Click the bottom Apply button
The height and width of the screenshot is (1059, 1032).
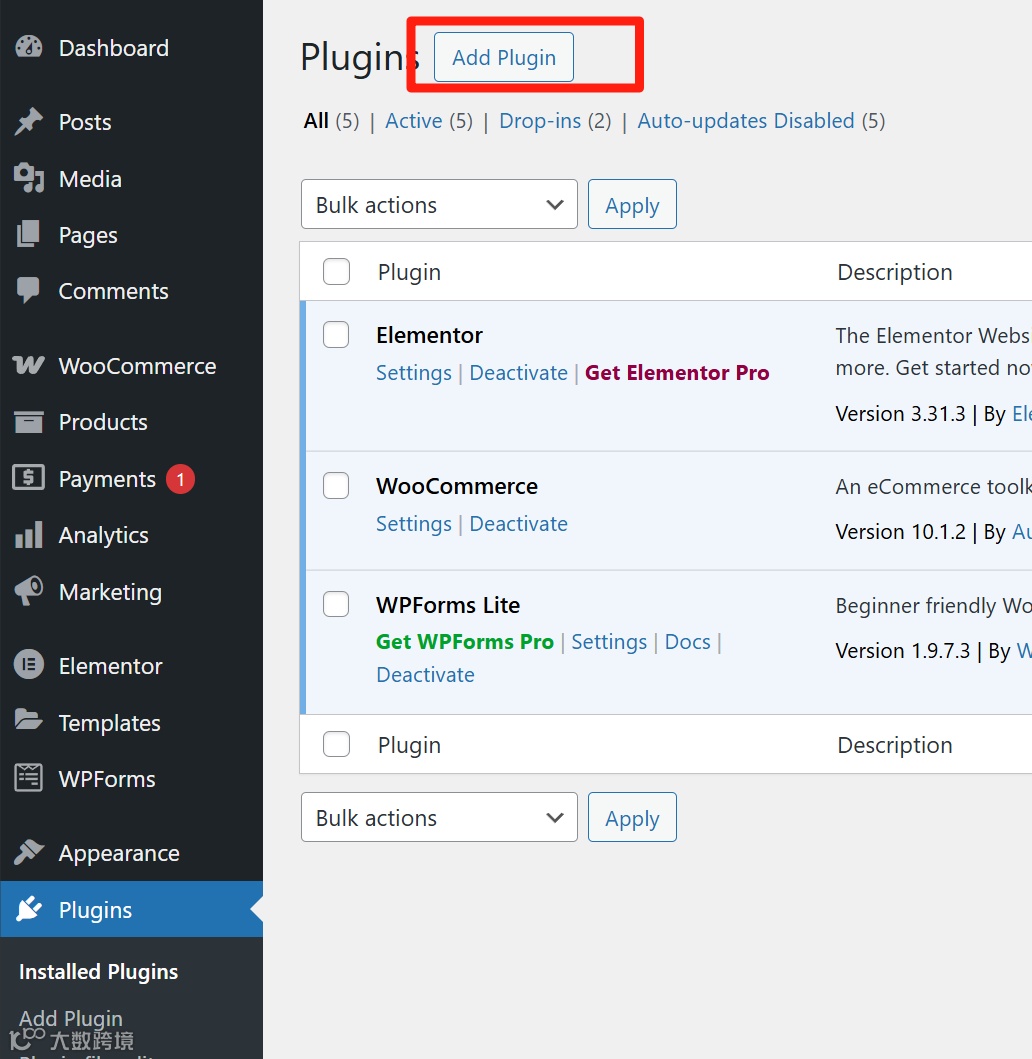632,817
